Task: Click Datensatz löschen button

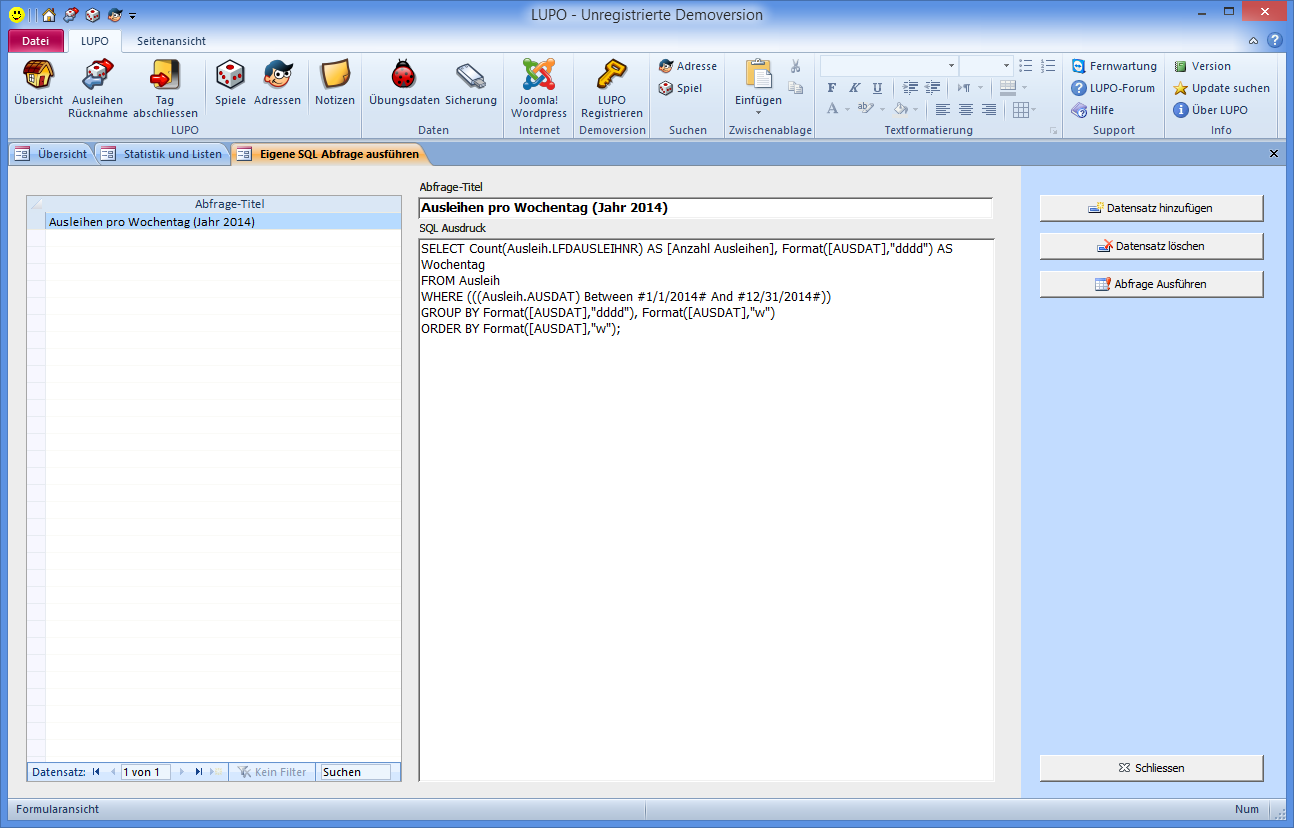Action: [x=1151, y=246]
